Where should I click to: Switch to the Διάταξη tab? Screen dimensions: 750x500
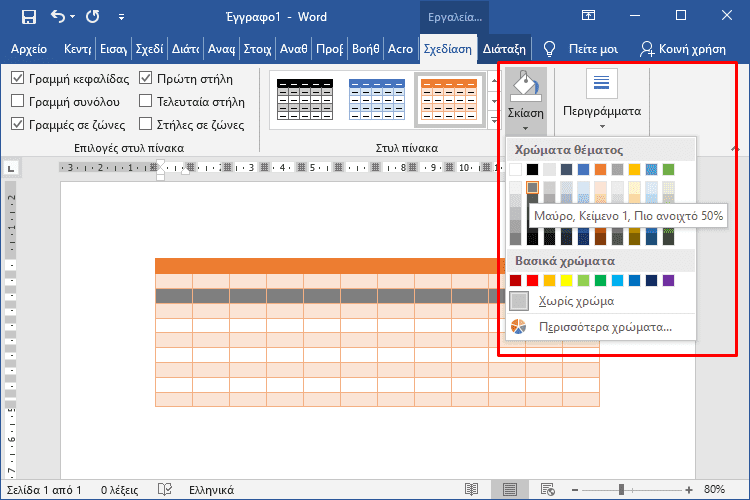tap(503, 48)
